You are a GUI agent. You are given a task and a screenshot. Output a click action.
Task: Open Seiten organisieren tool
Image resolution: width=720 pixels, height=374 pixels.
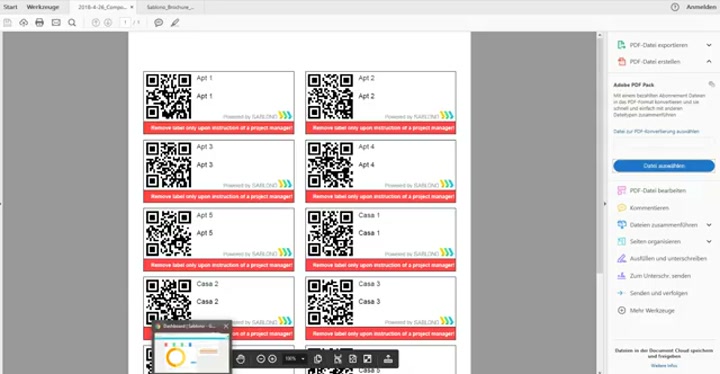click(655, 242)
